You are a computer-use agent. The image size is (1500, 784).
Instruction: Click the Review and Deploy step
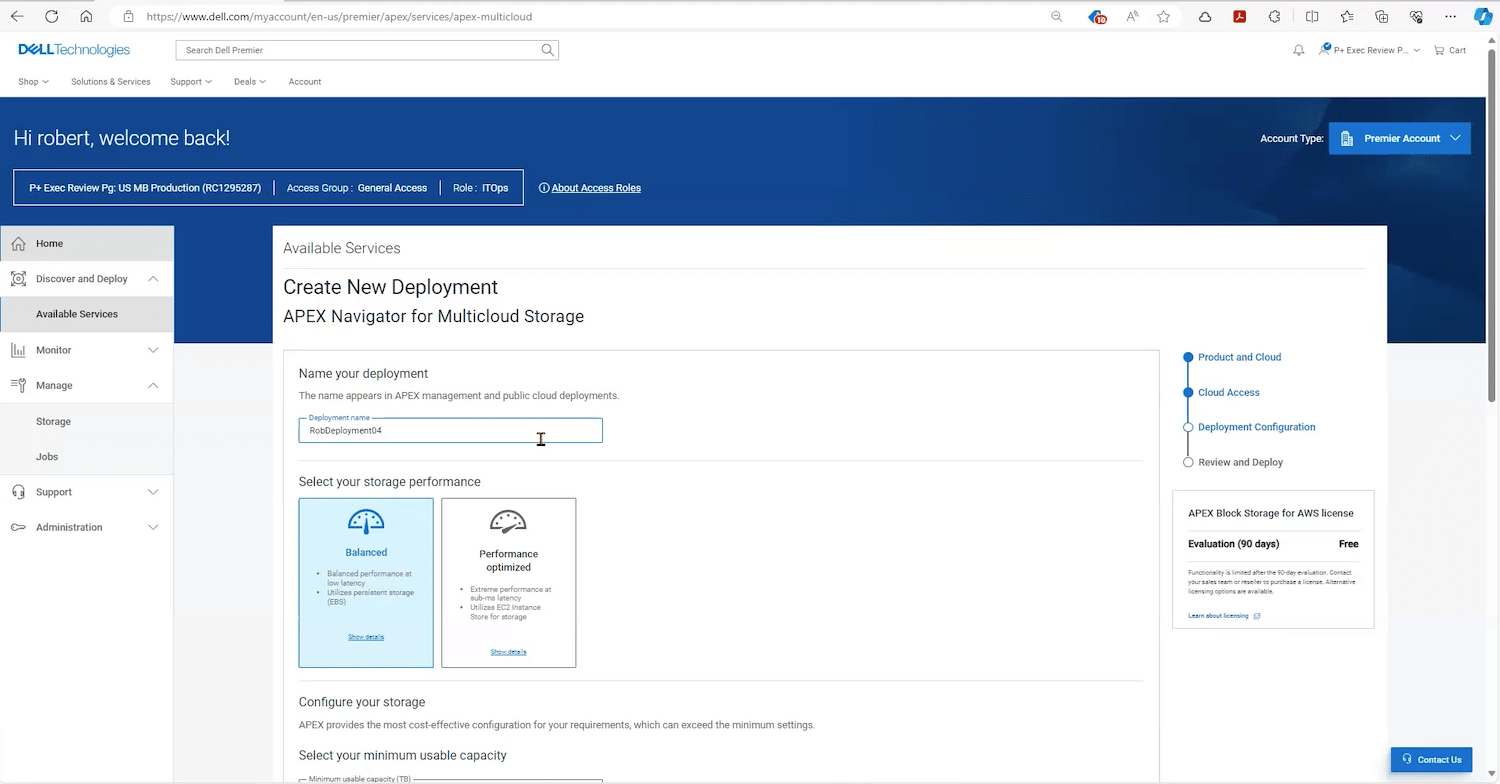(x=1240, y=462)
